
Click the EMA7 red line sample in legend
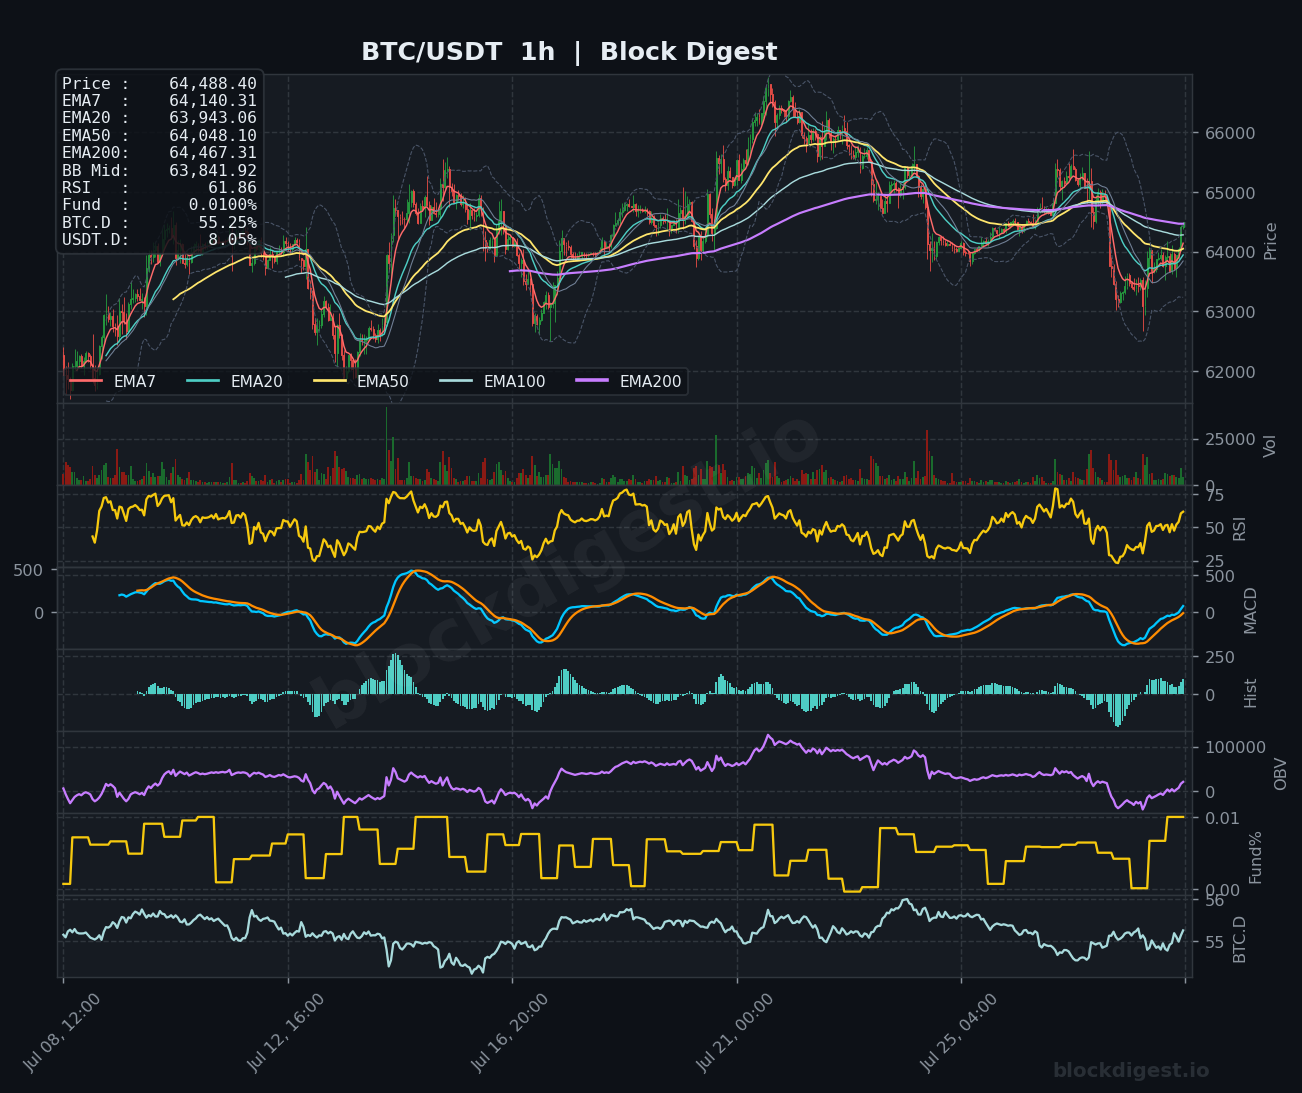click(86, 382)
